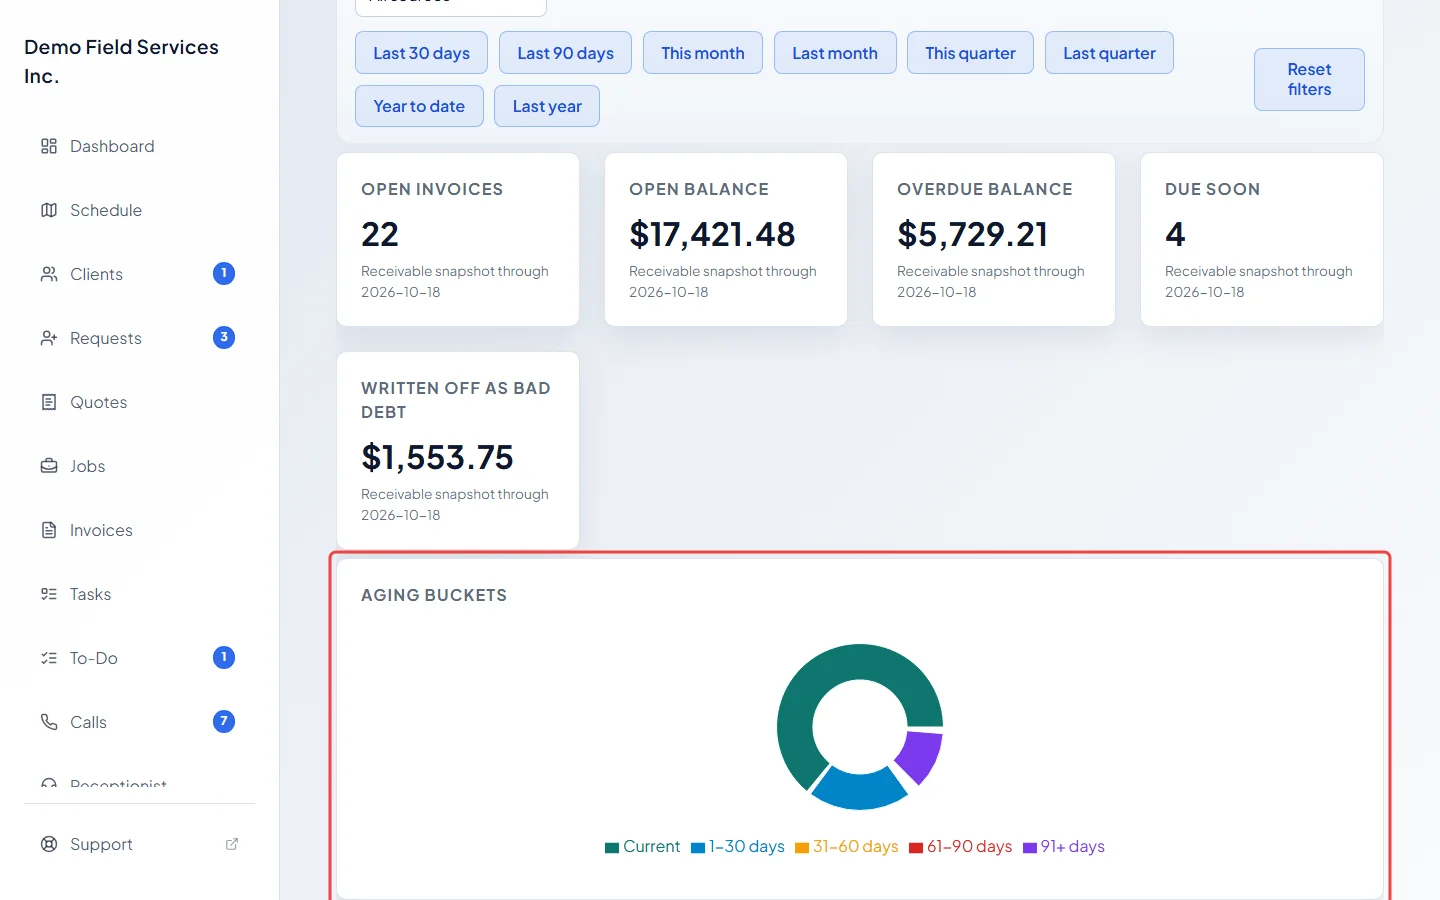Apply the Last 30 days filter
The image size is (1440, 900).
point(421,53)
